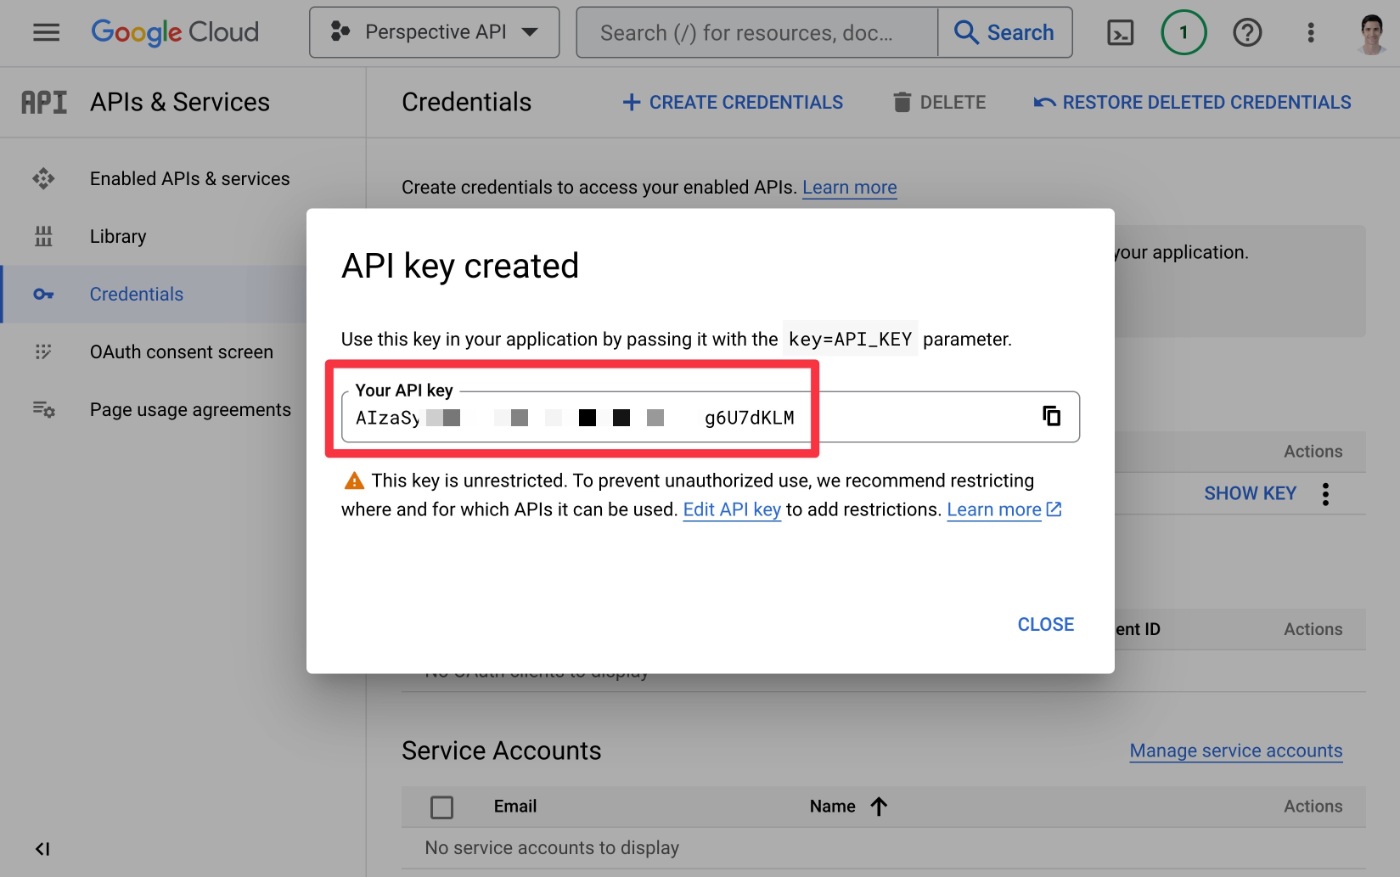
Task: Click the user profile avatar
Action: click(1372, 33)
